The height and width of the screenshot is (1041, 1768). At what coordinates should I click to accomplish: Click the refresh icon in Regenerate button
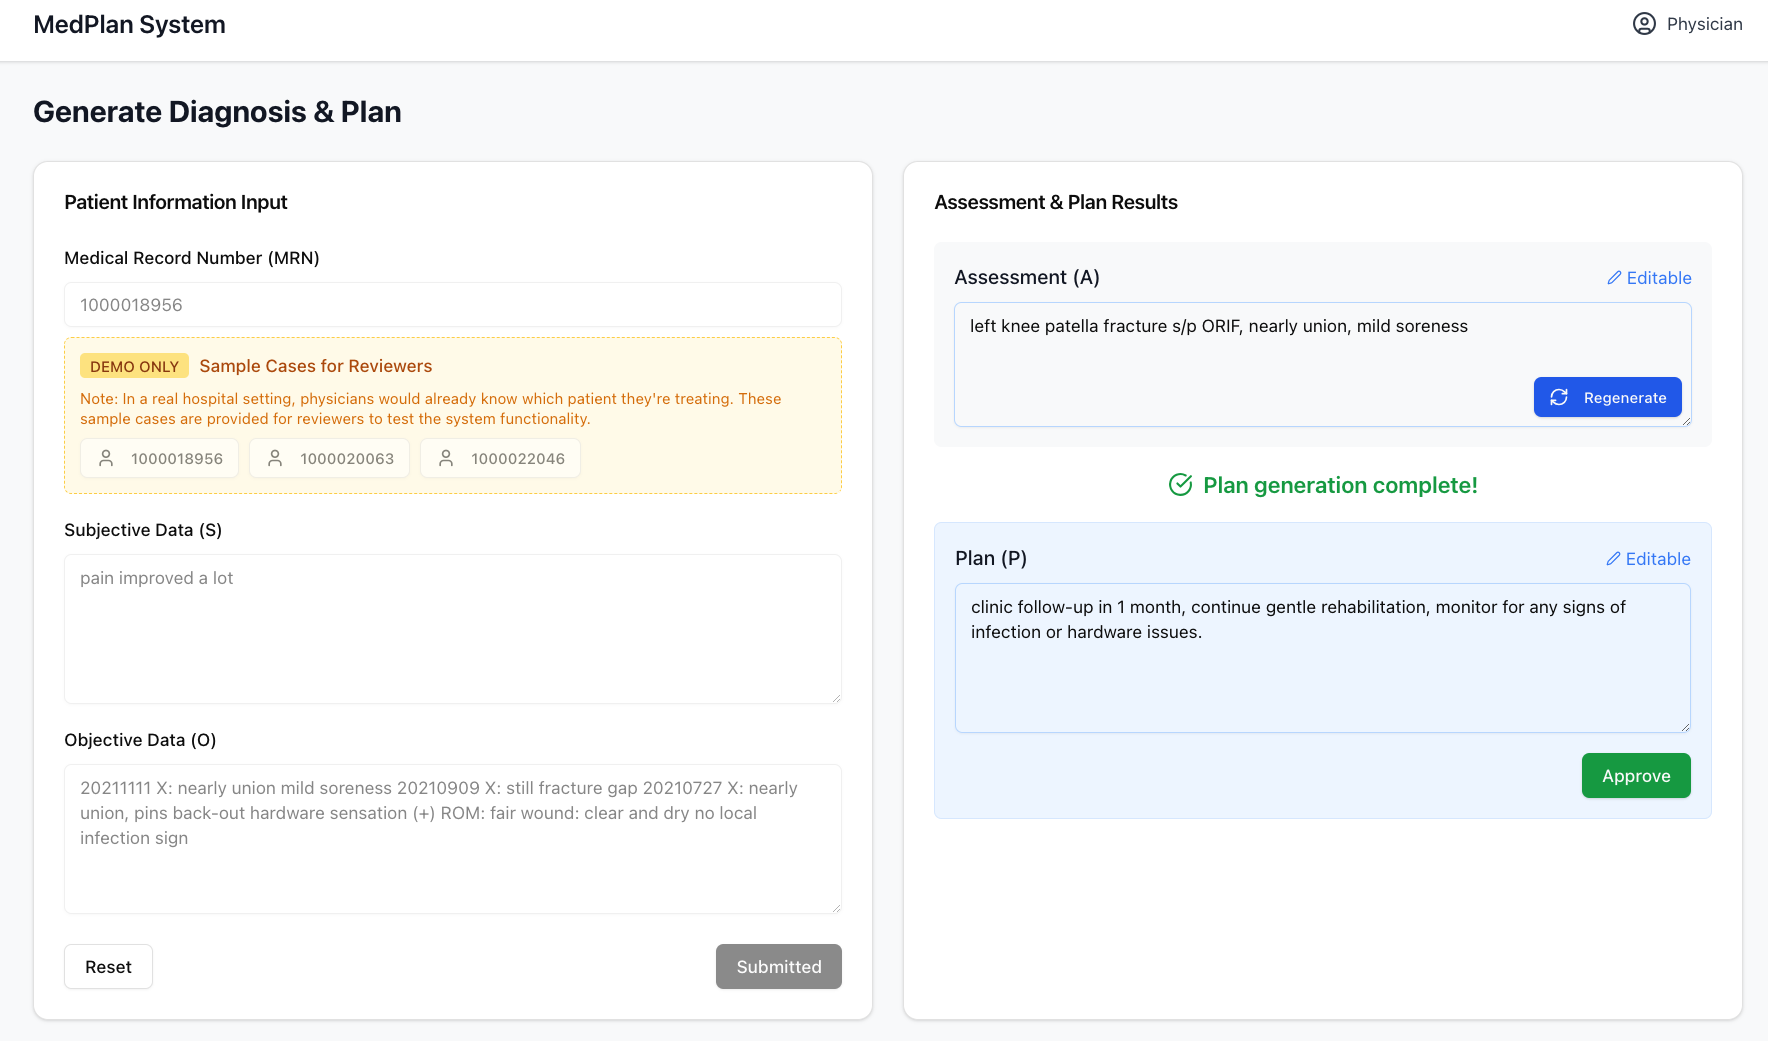point(1559,398)
